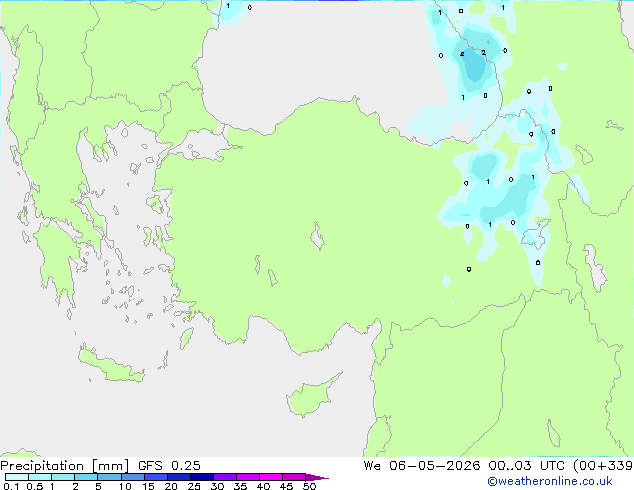Select the 1–2 mm legend color swatch
634x490 pixels.
[63, 477]
